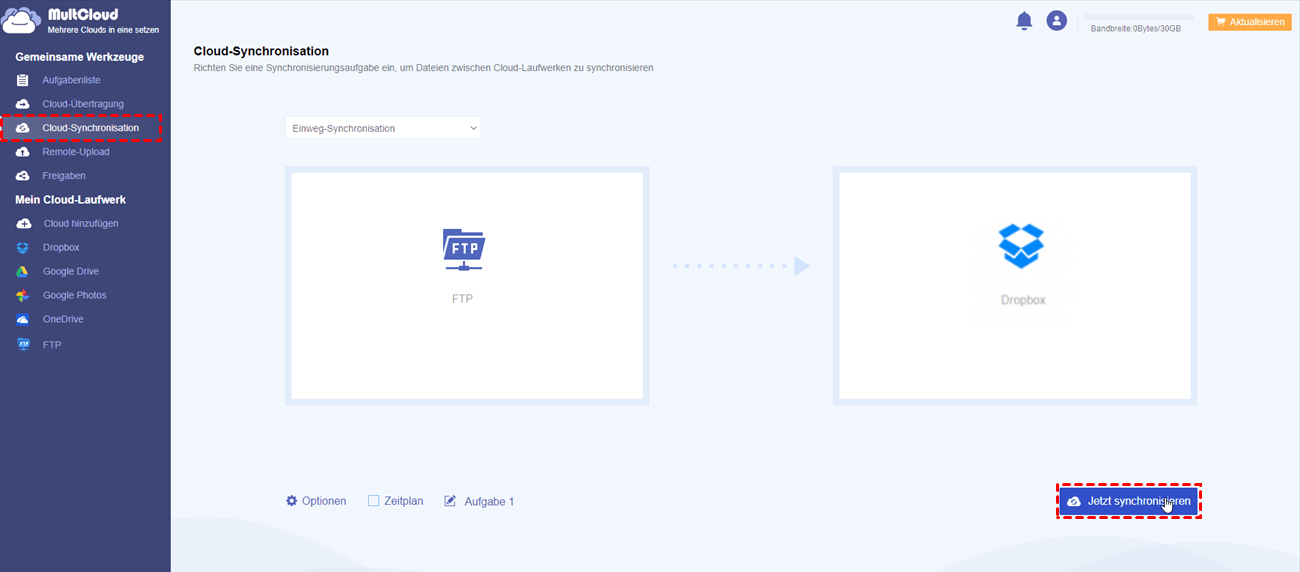Select the FTP source box

click(467, 286)
